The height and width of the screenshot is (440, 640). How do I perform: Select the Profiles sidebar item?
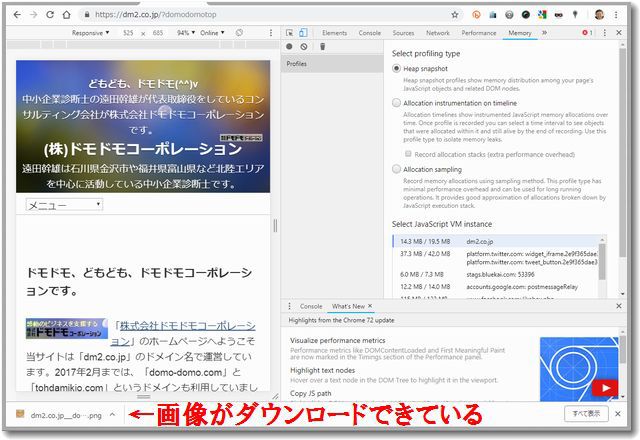click(332, 64)
